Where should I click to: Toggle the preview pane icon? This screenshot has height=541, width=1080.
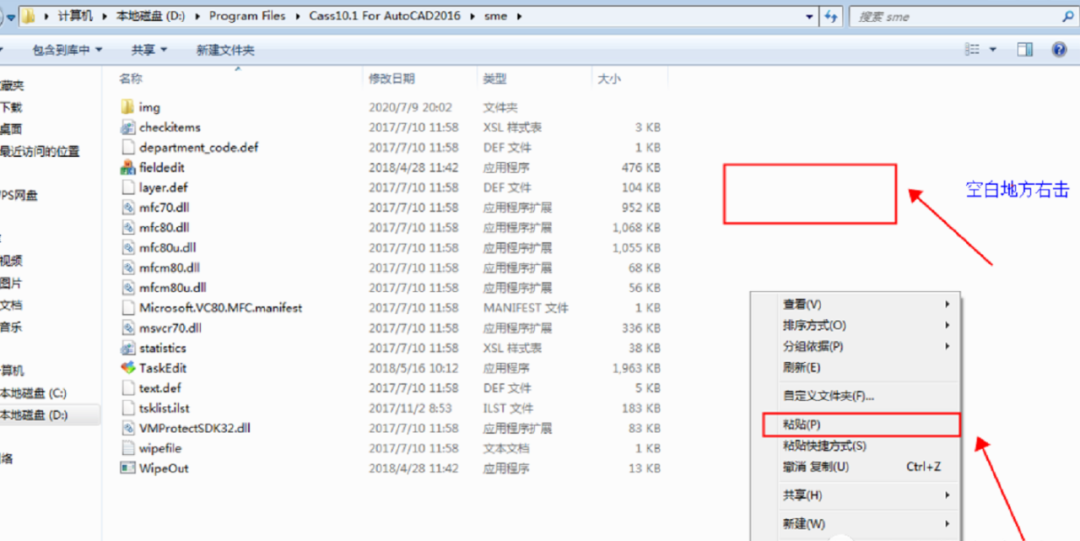coord(1025,49)
